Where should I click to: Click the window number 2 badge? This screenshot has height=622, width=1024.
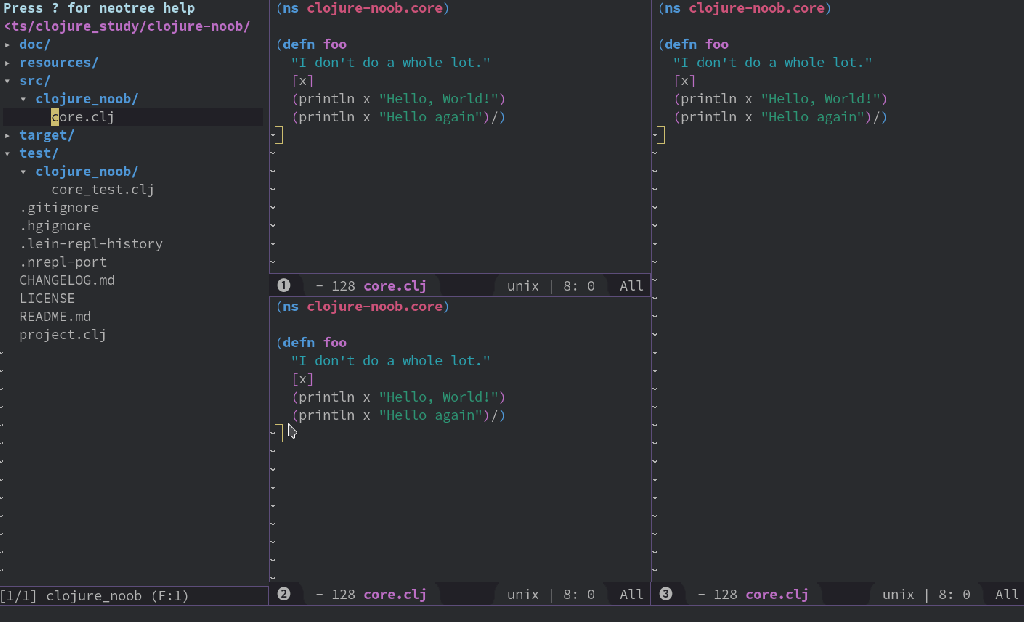coord(283,594)
